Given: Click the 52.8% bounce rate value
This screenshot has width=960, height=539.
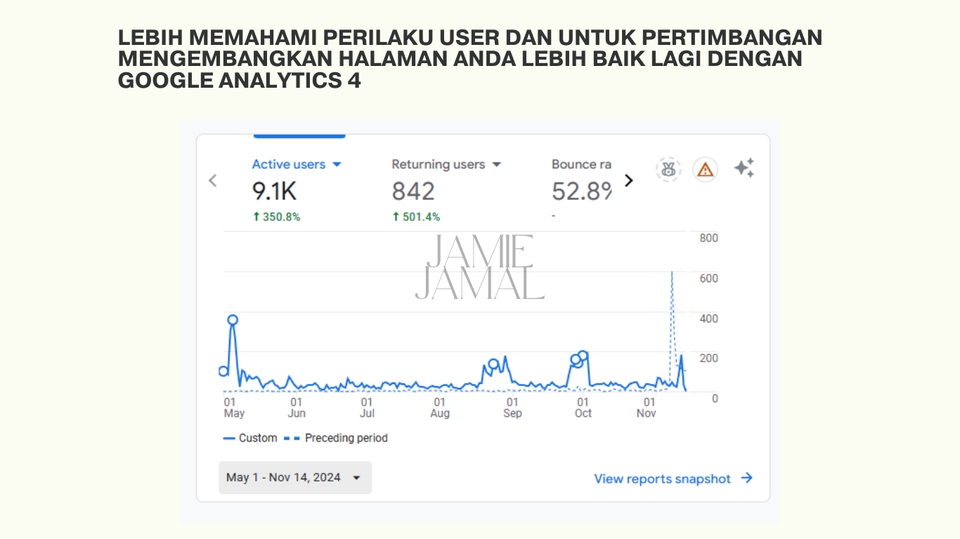Looking at the screenshot, I should (581, 191).
